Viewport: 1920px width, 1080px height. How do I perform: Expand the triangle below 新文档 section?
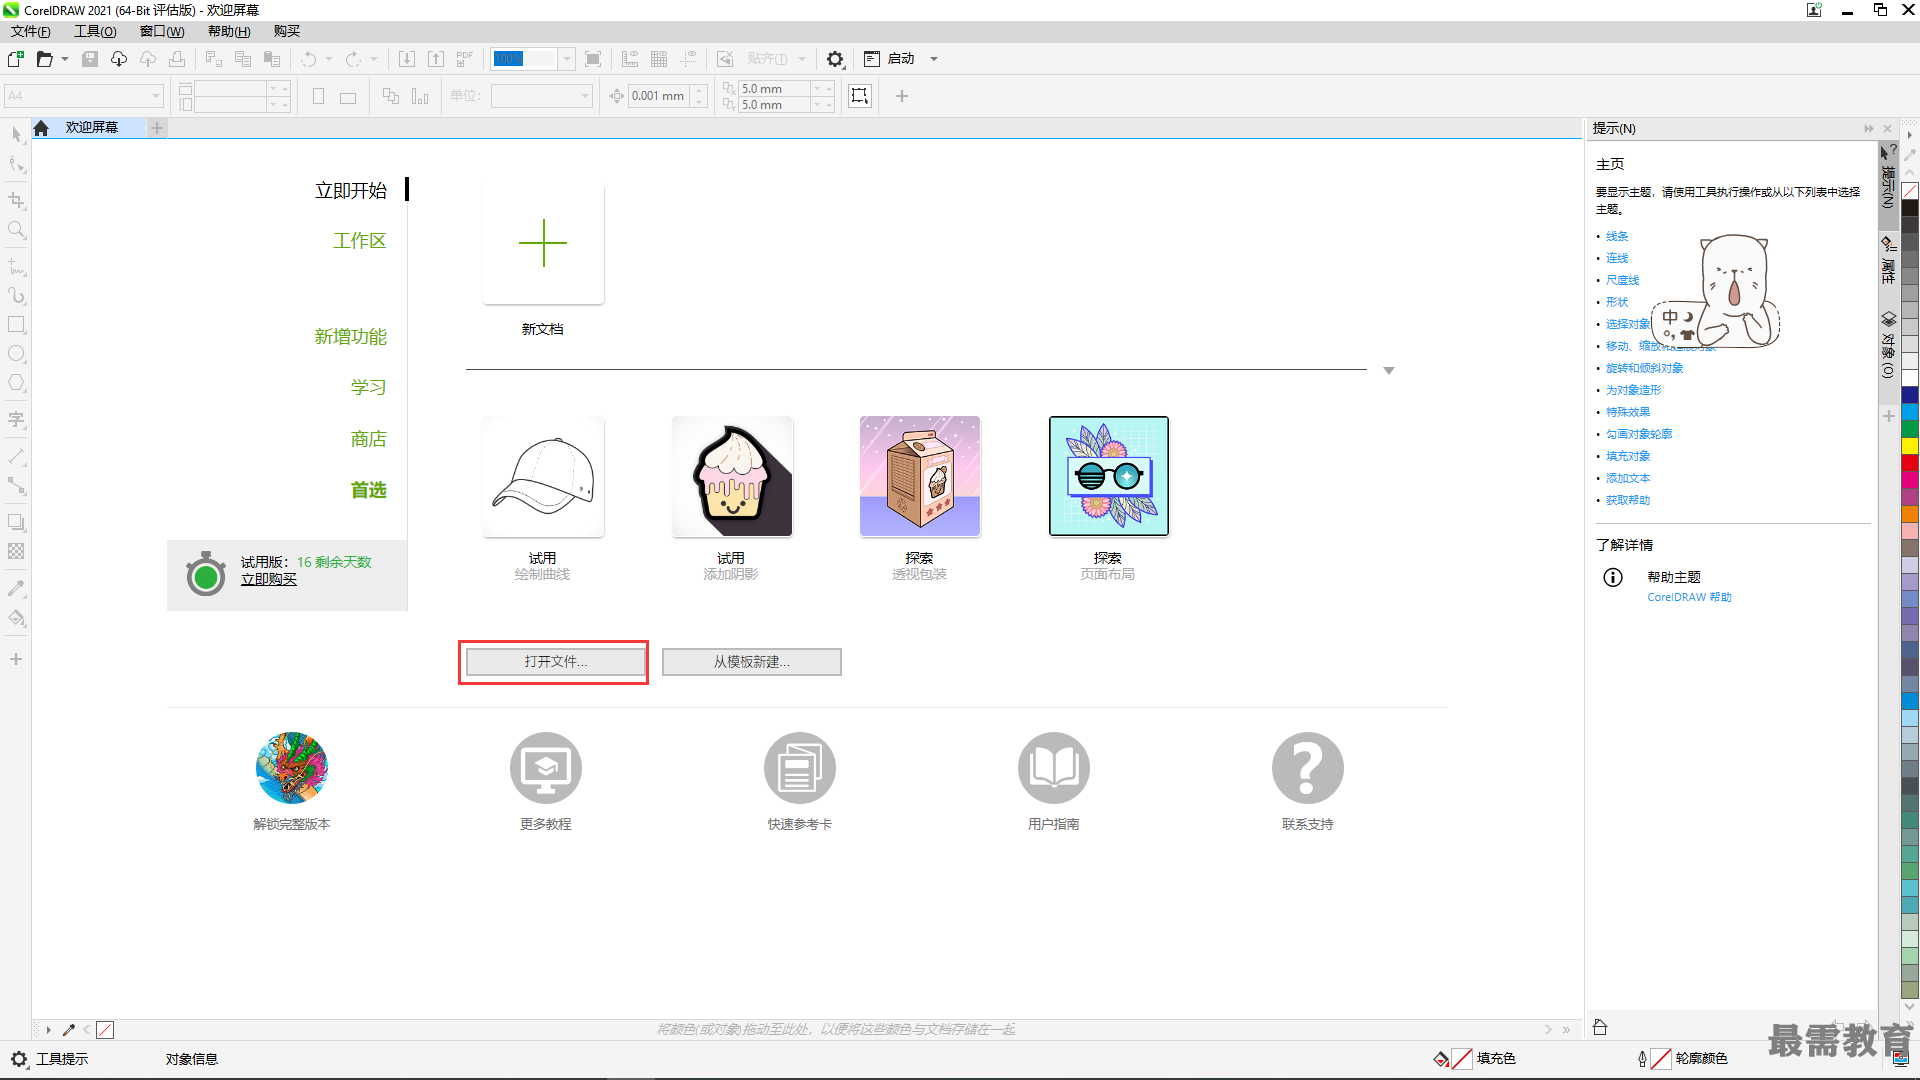click(1389, 371)
